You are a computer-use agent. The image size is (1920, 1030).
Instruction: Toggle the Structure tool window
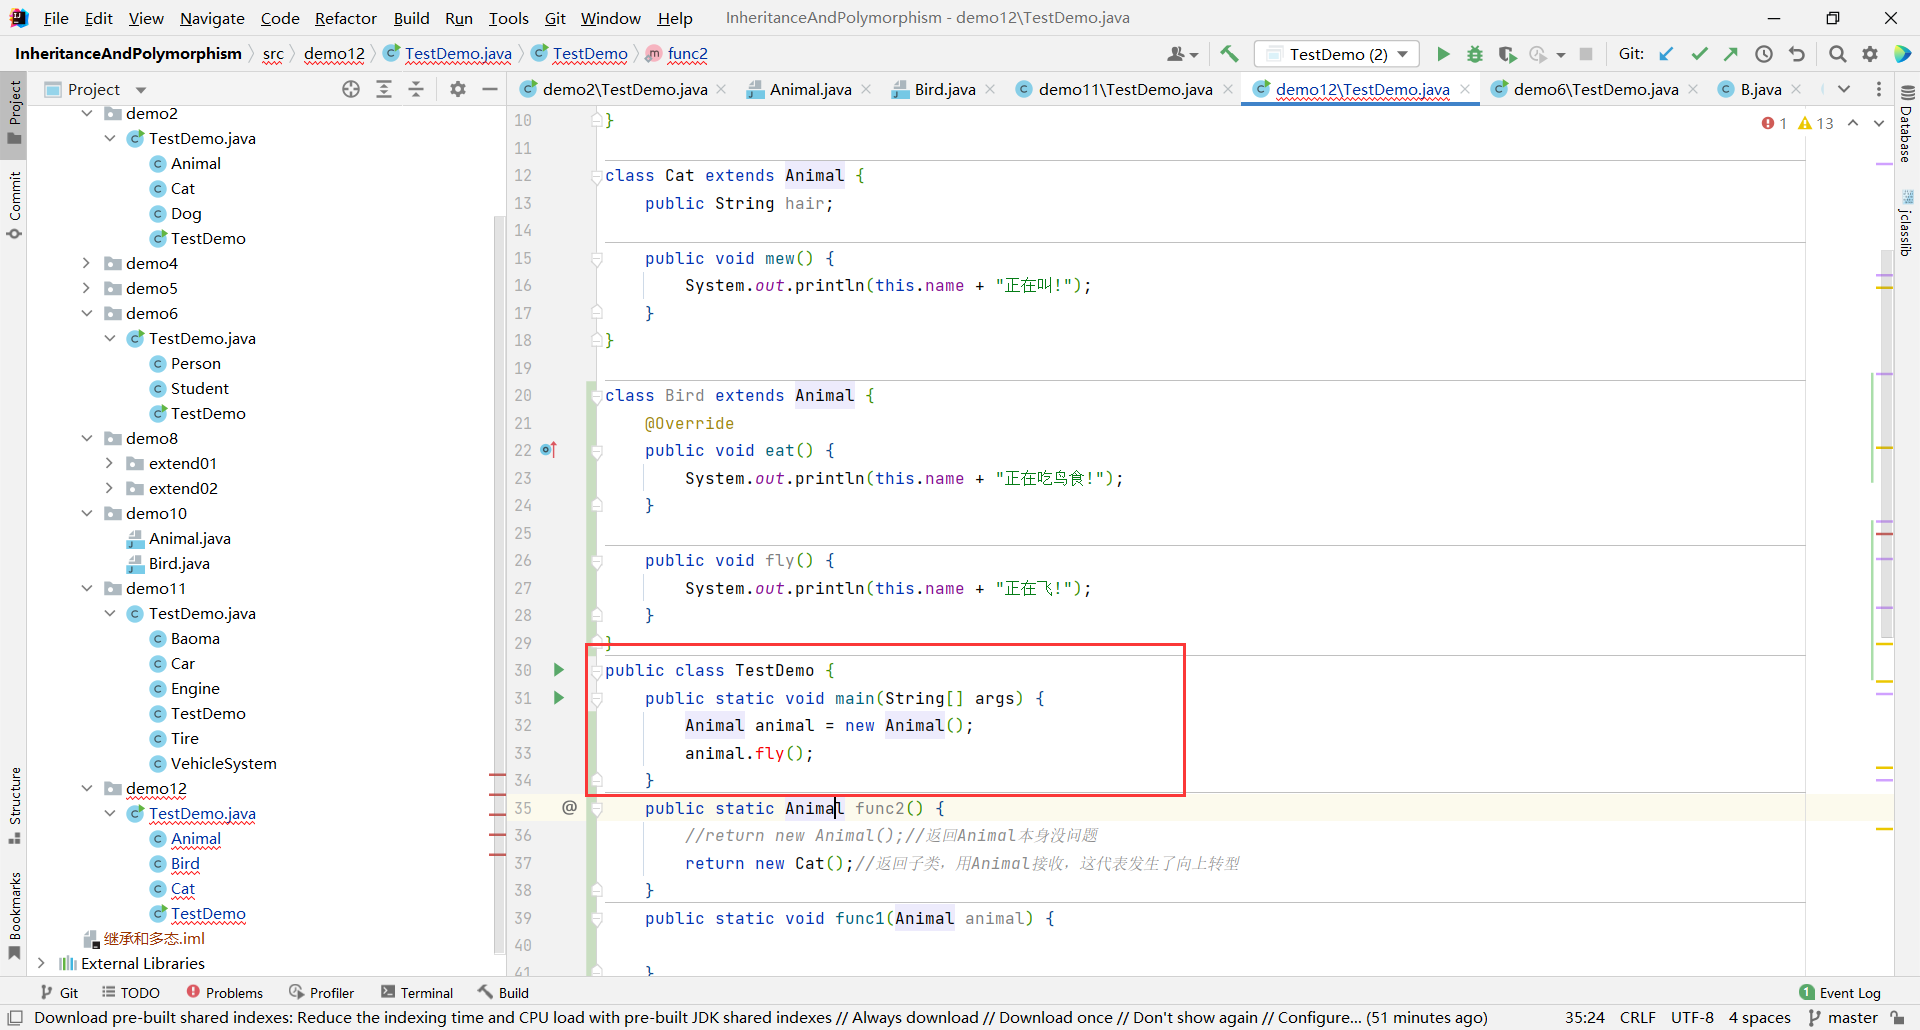(x=14, y=805)
